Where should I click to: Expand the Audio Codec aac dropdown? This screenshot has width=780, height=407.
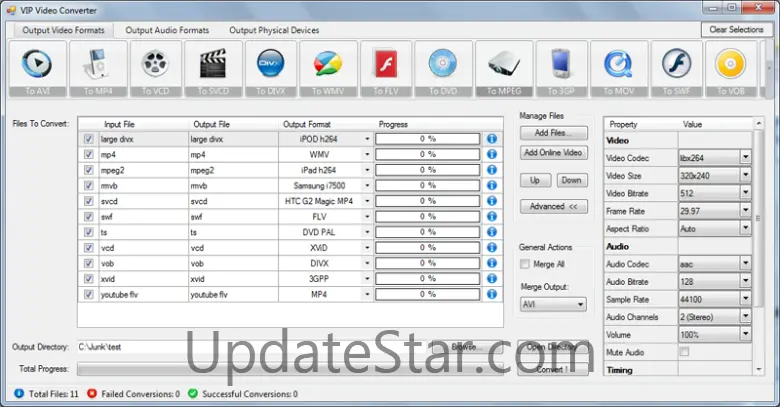coord(745,264)
